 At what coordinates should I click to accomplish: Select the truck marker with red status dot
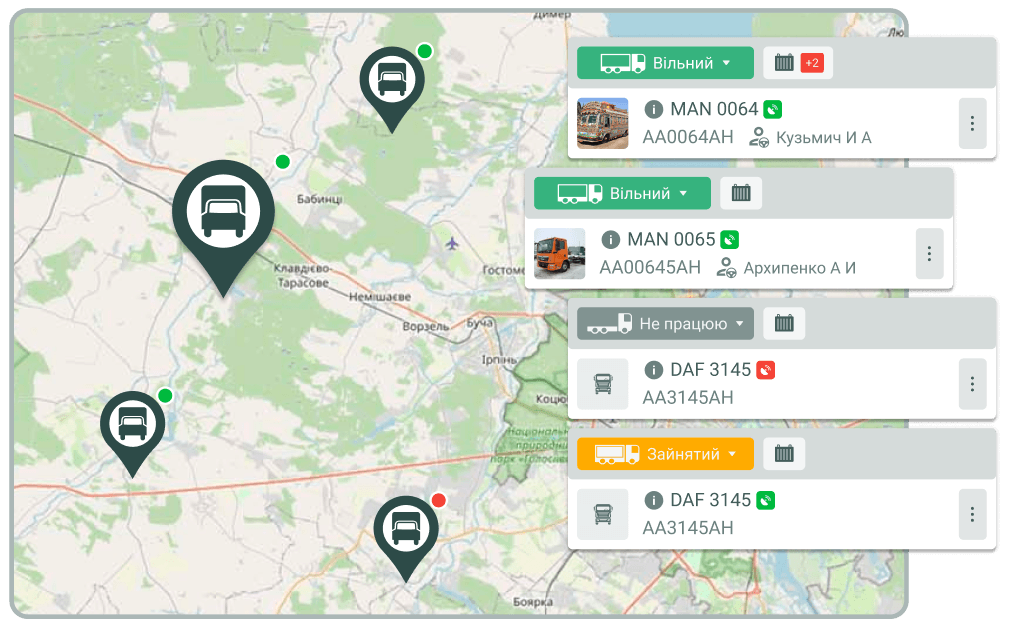pyautogui.click(x=405, y=528)
